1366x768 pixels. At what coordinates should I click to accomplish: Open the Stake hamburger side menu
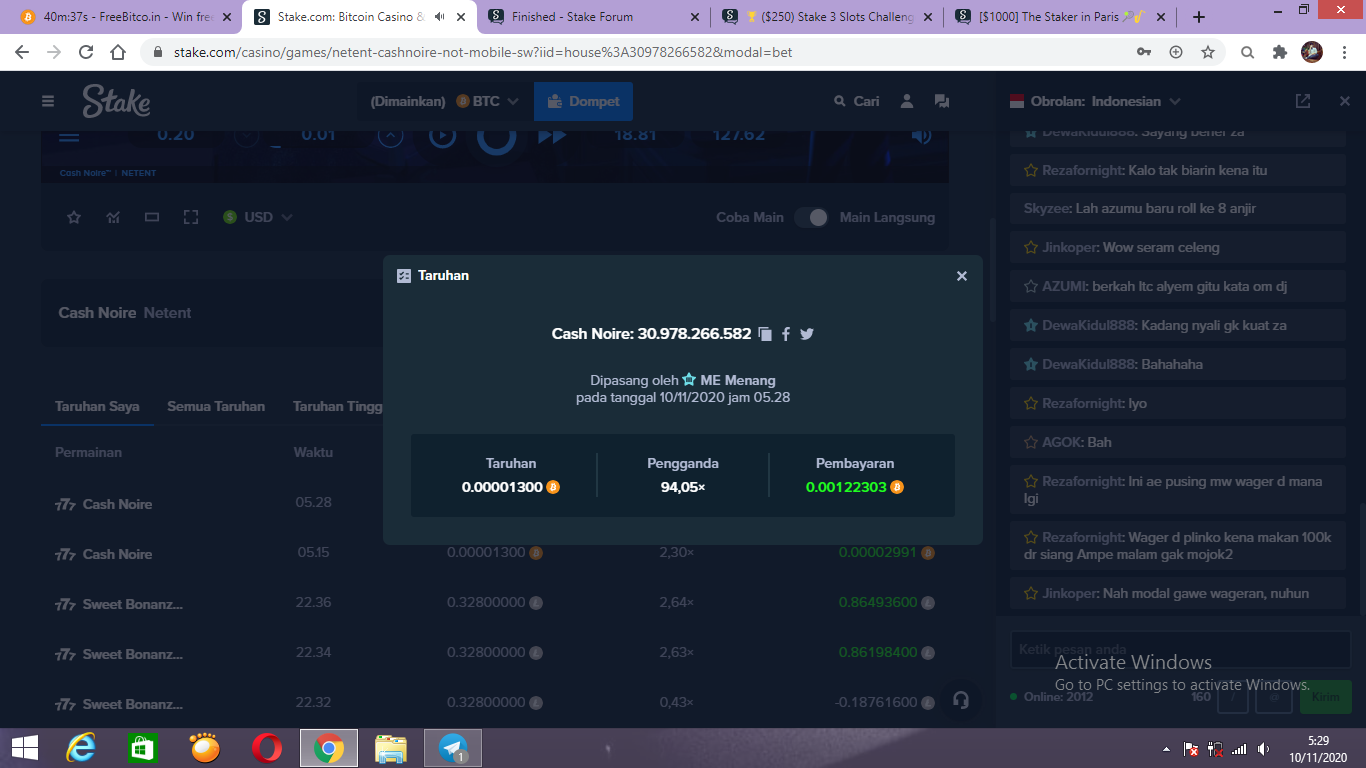tap(48, 101)
